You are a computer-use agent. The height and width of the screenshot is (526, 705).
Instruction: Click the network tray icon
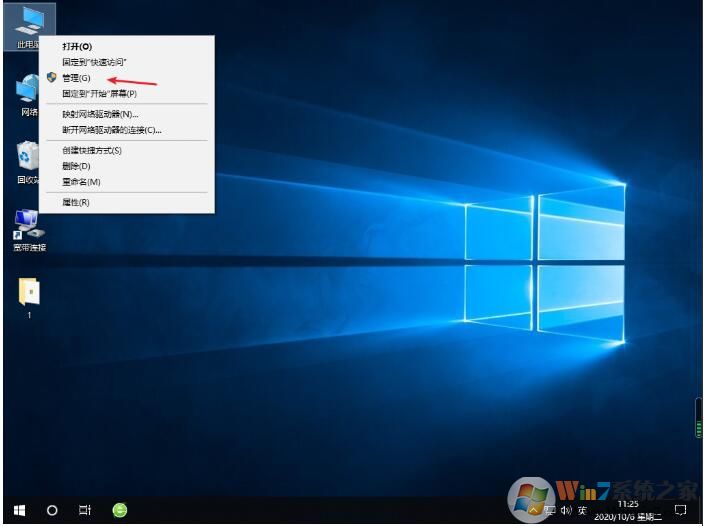pyautogui.click(x=550, y=510)
